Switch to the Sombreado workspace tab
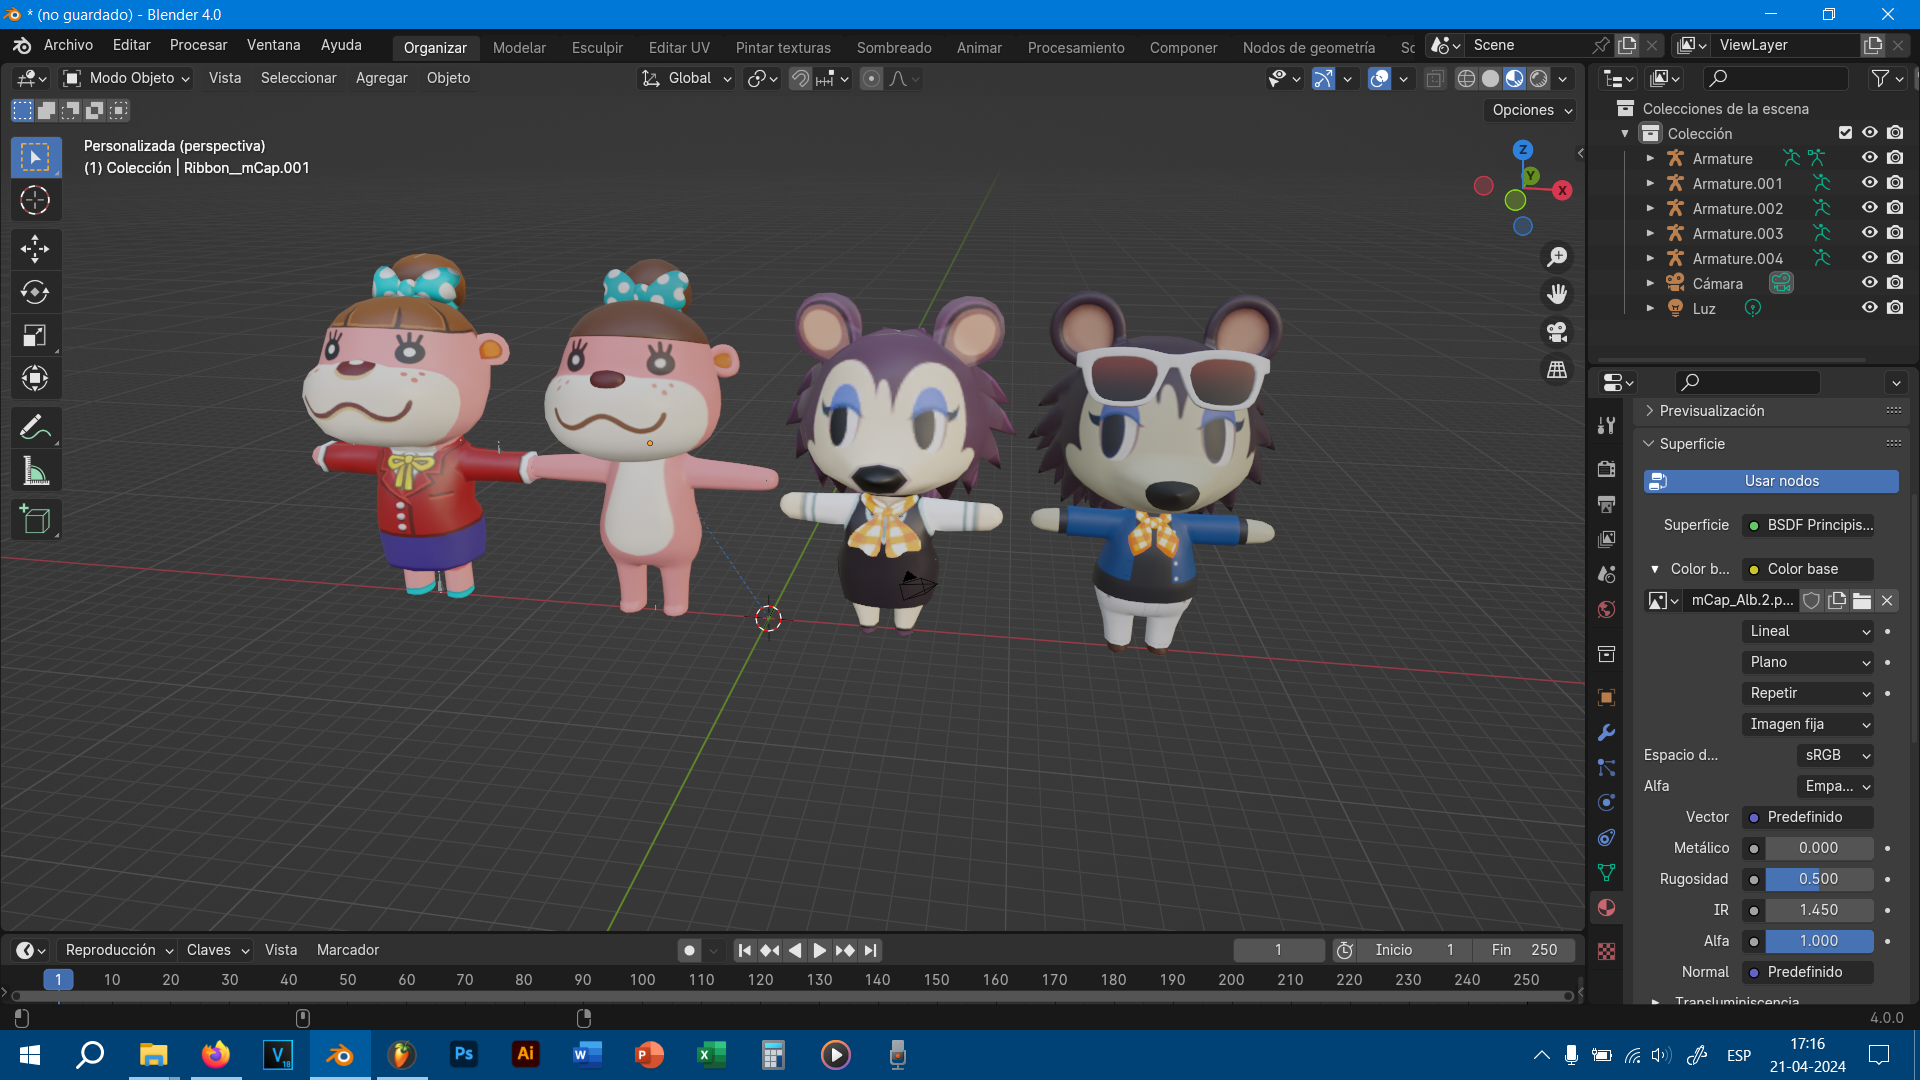The height and width of the screenshot is (1080, 1920). pyautogui.click(x=893, y=47)
